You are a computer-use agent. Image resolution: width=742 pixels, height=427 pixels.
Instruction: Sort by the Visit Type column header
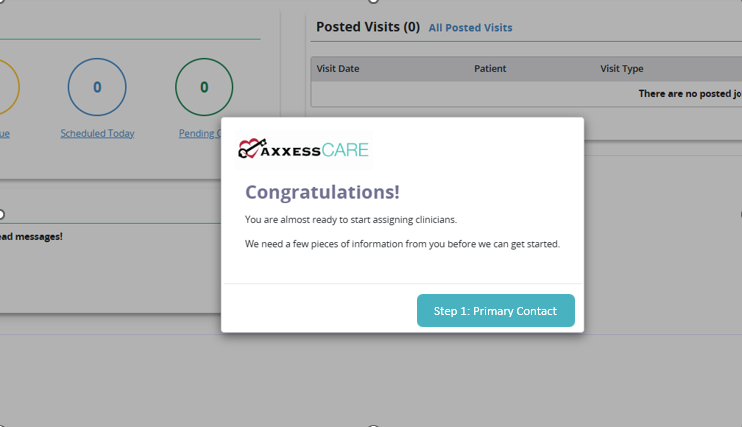pos(622,69)
